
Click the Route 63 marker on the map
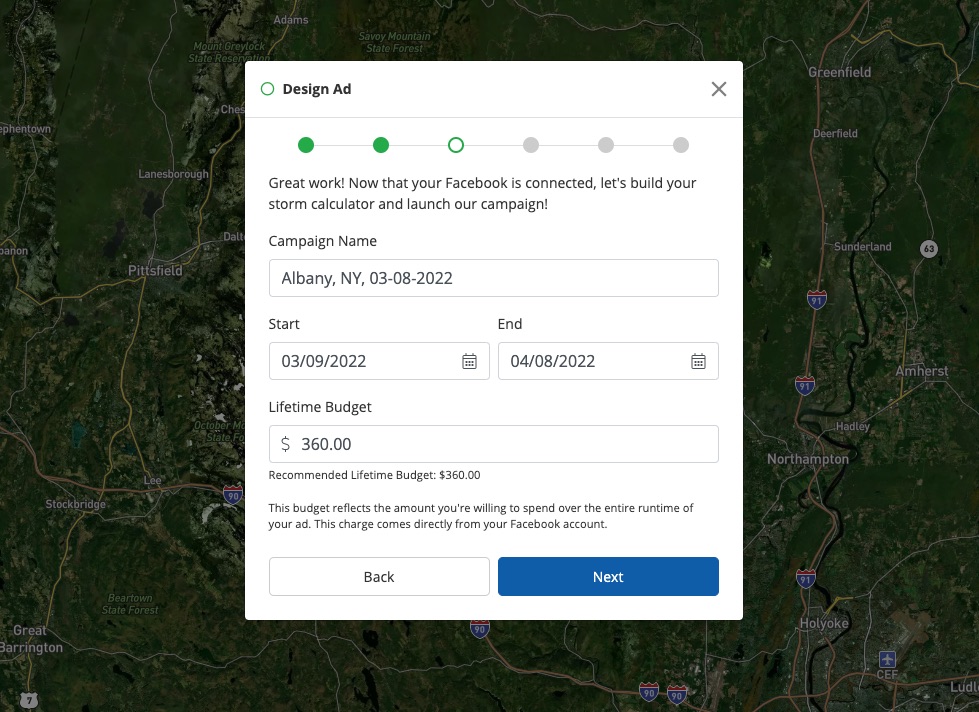tap(929, 248)
